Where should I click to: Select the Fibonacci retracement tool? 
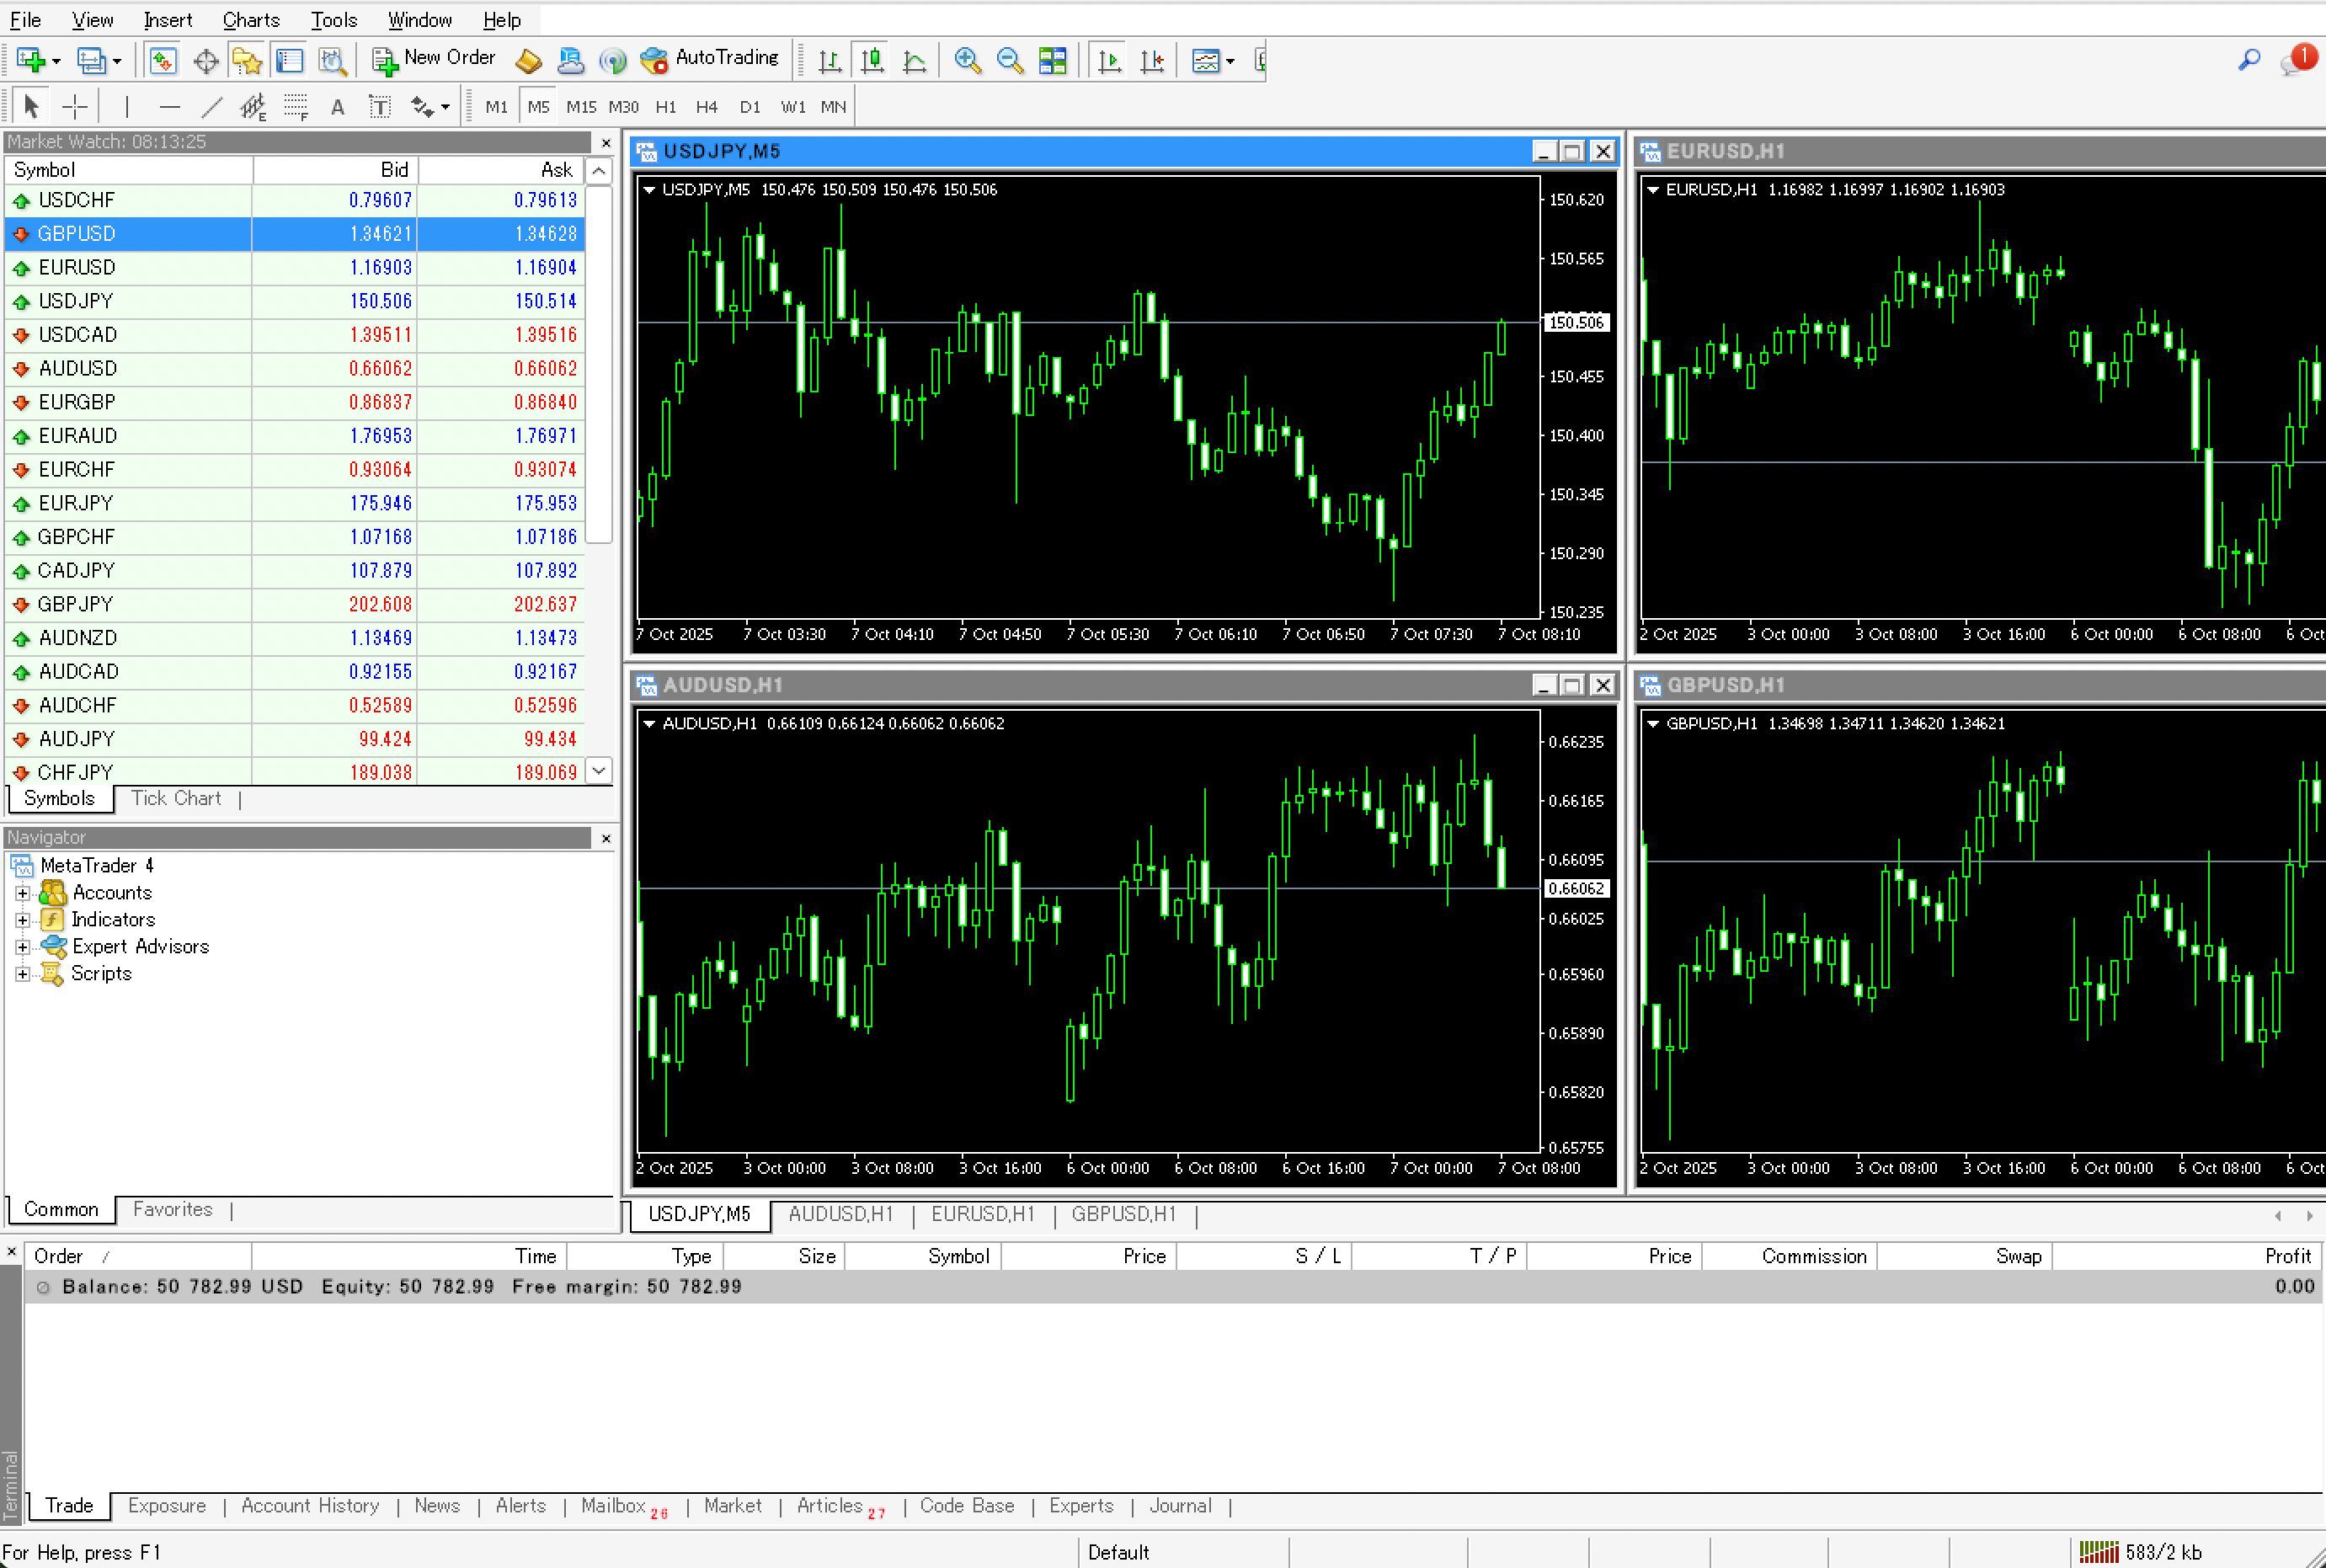tap(295, 107)
